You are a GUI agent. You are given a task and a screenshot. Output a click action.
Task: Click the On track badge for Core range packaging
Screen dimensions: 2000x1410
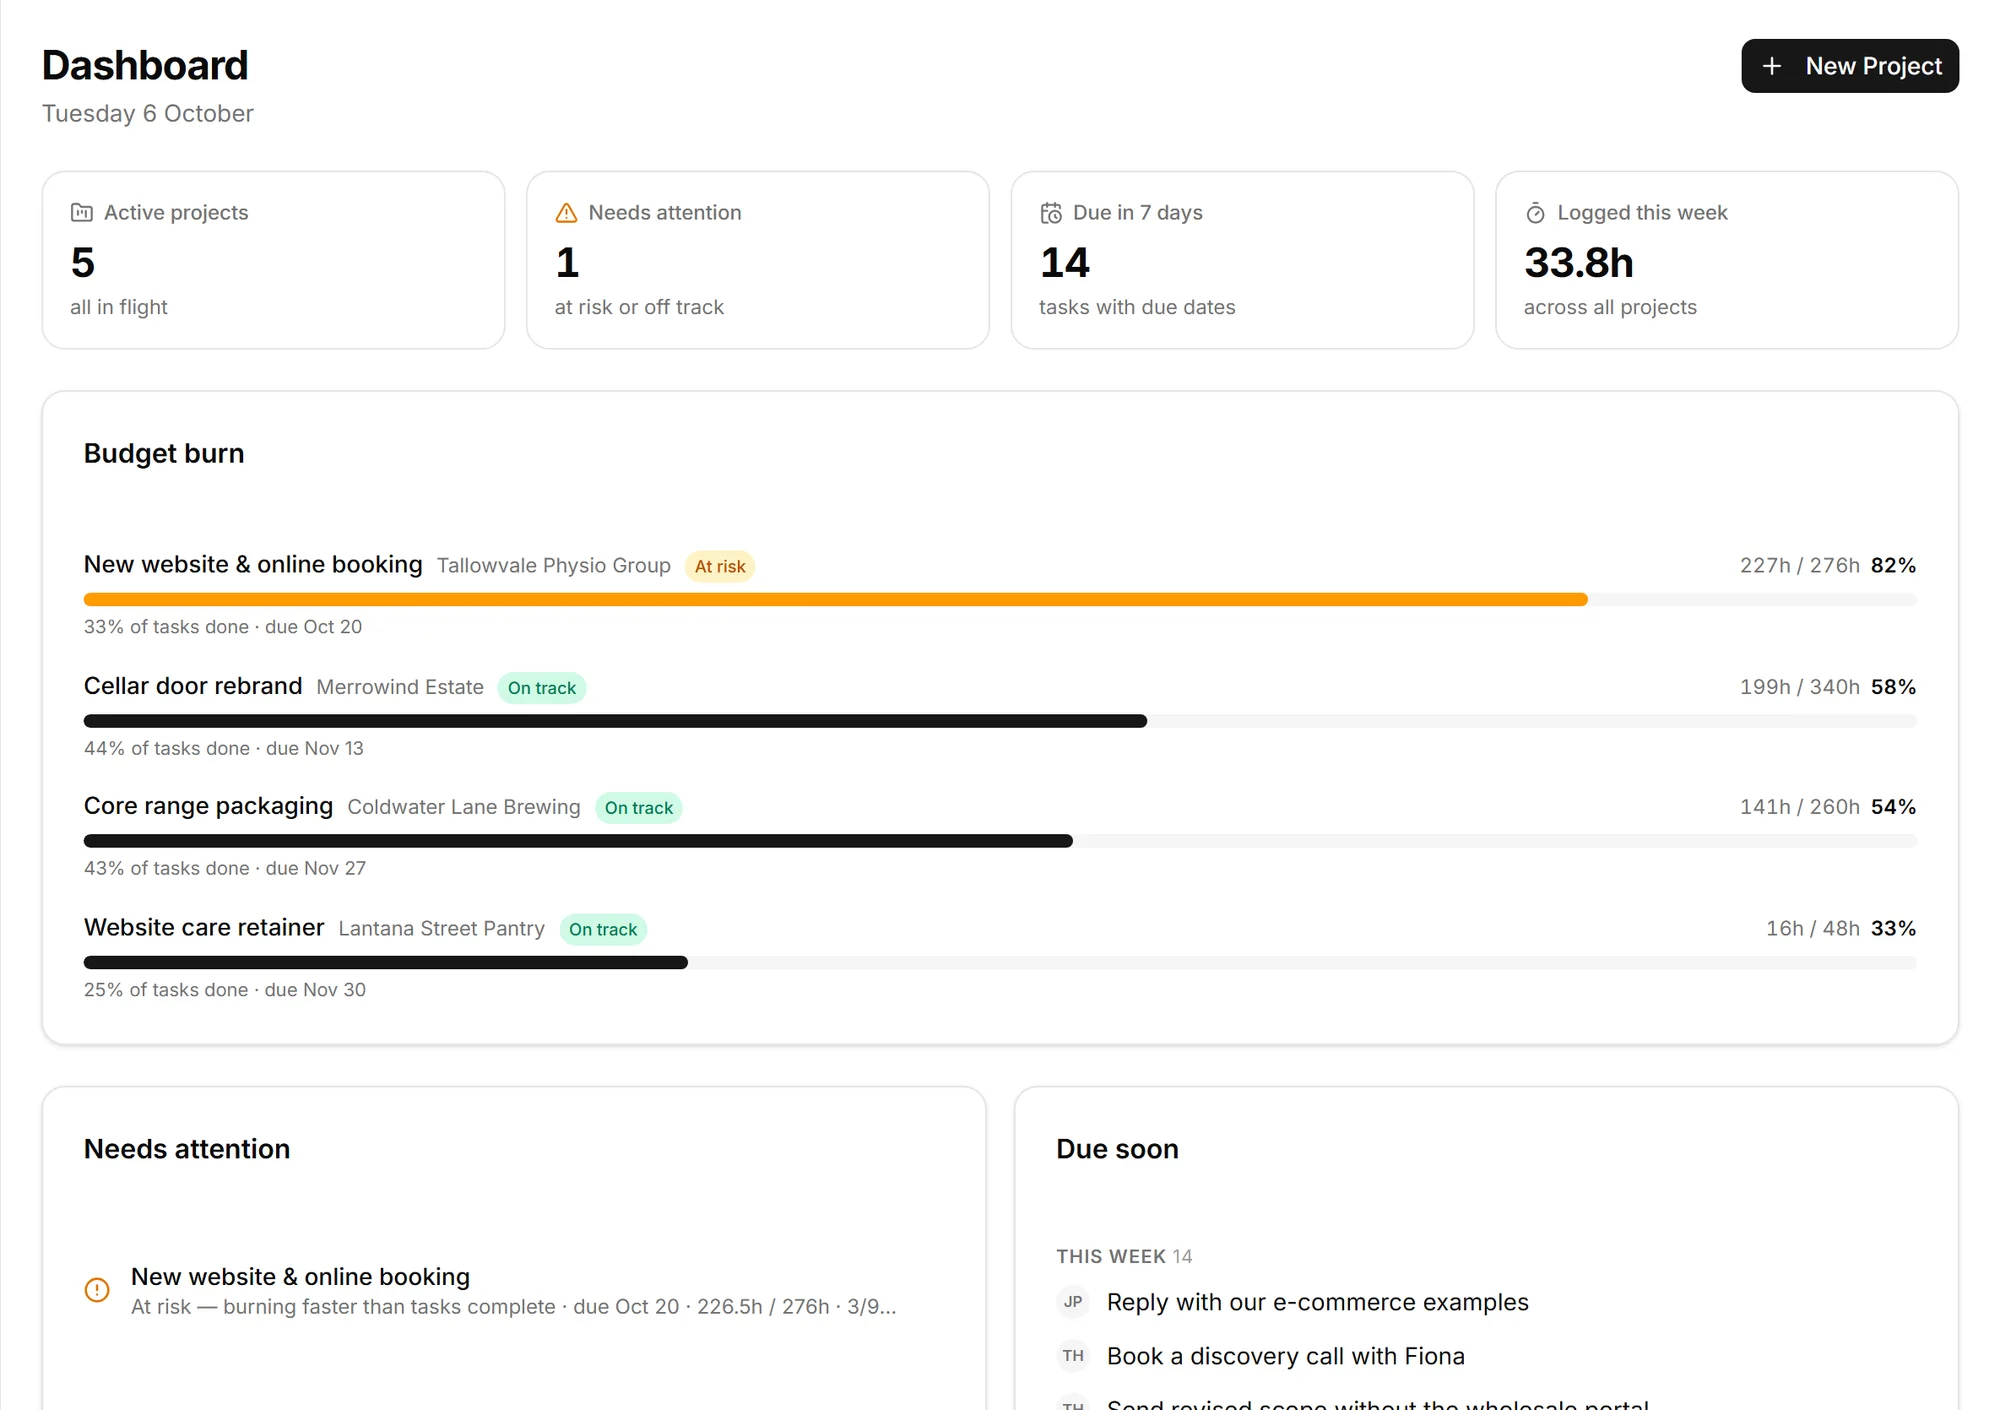pos(639,808)
